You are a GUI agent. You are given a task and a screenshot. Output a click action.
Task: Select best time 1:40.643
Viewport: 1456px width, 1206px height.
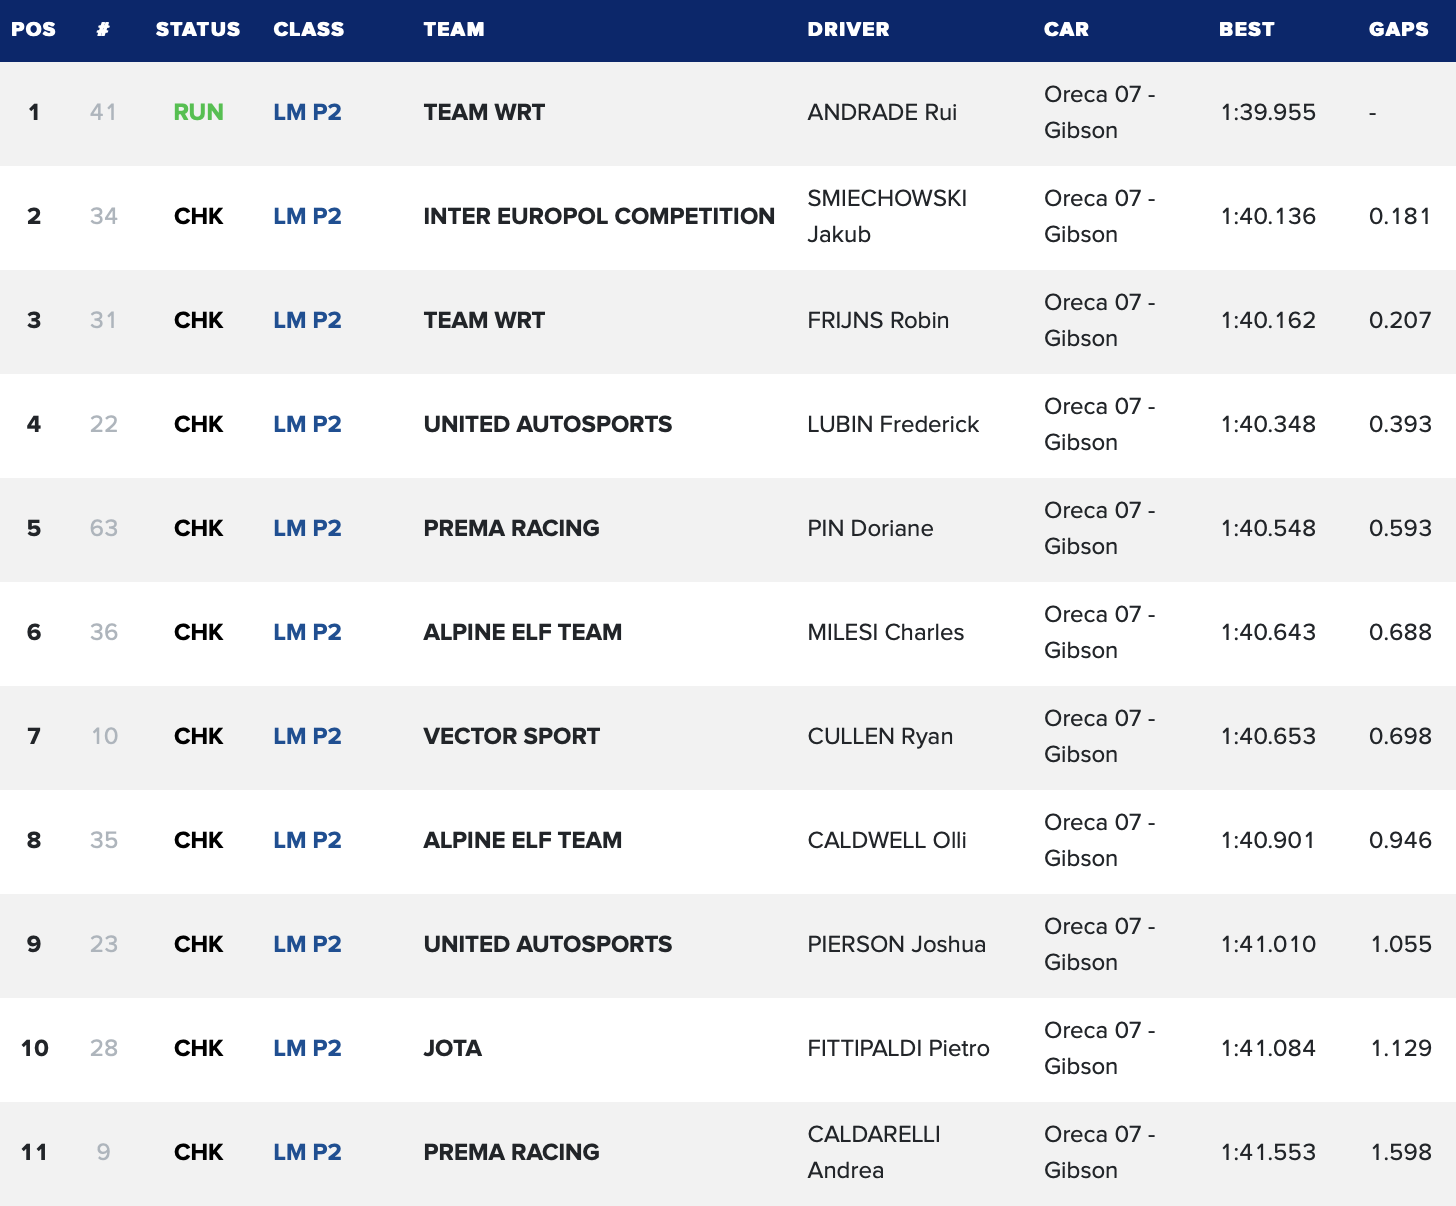[1268, 632]
